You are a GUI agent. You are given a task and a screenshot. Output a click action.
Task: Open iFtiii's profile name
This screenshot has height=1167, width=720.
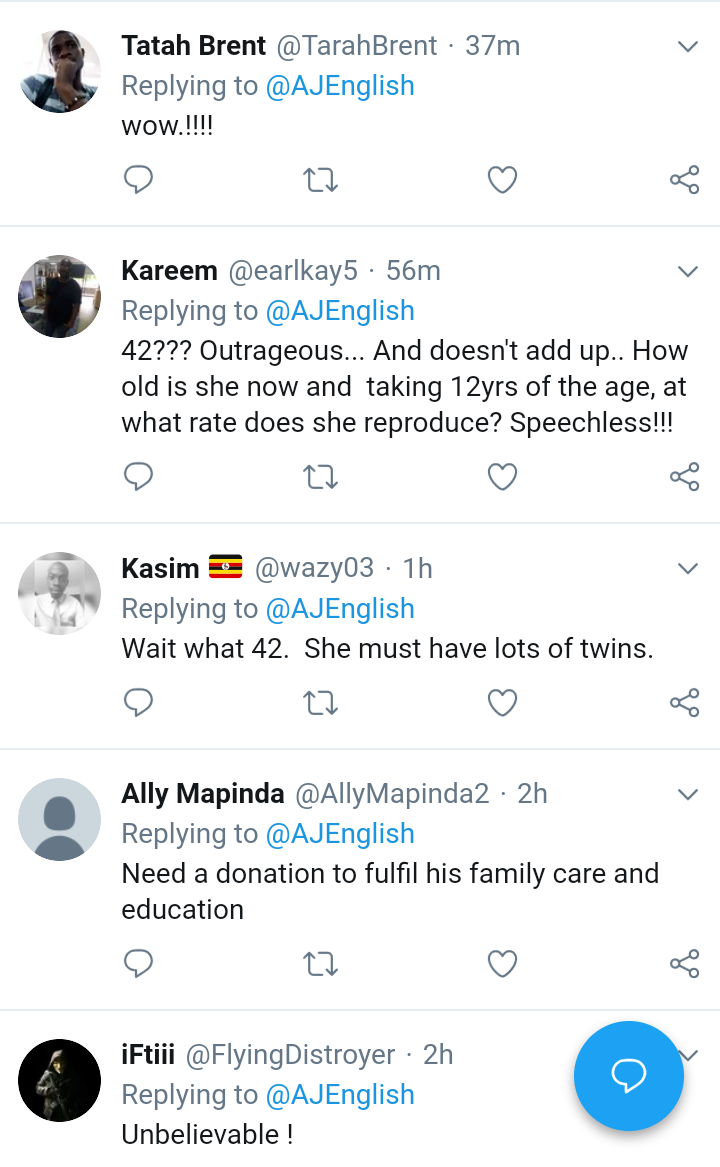(148, 1055)
